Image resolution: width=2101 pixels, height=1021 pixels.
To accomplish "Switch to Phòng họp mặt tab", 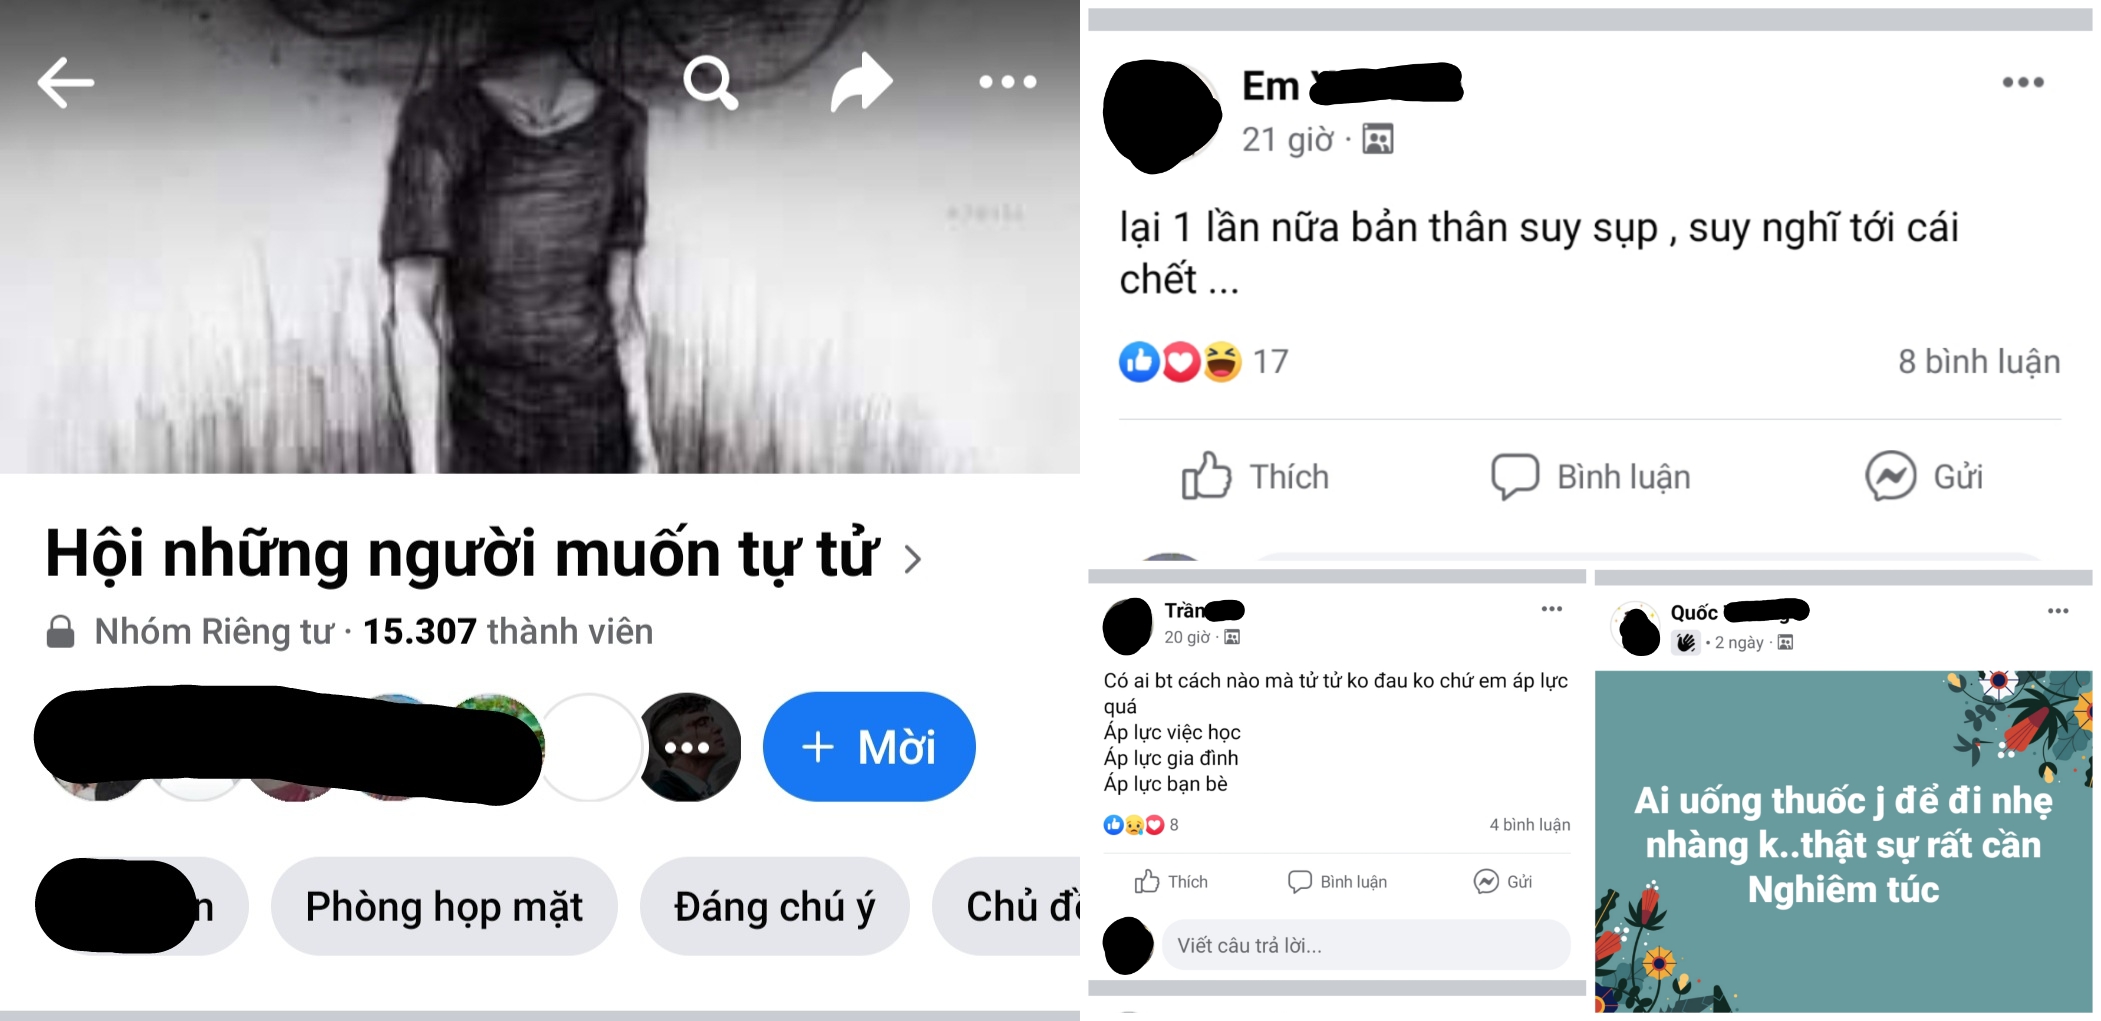I will (x=444, y=906).
